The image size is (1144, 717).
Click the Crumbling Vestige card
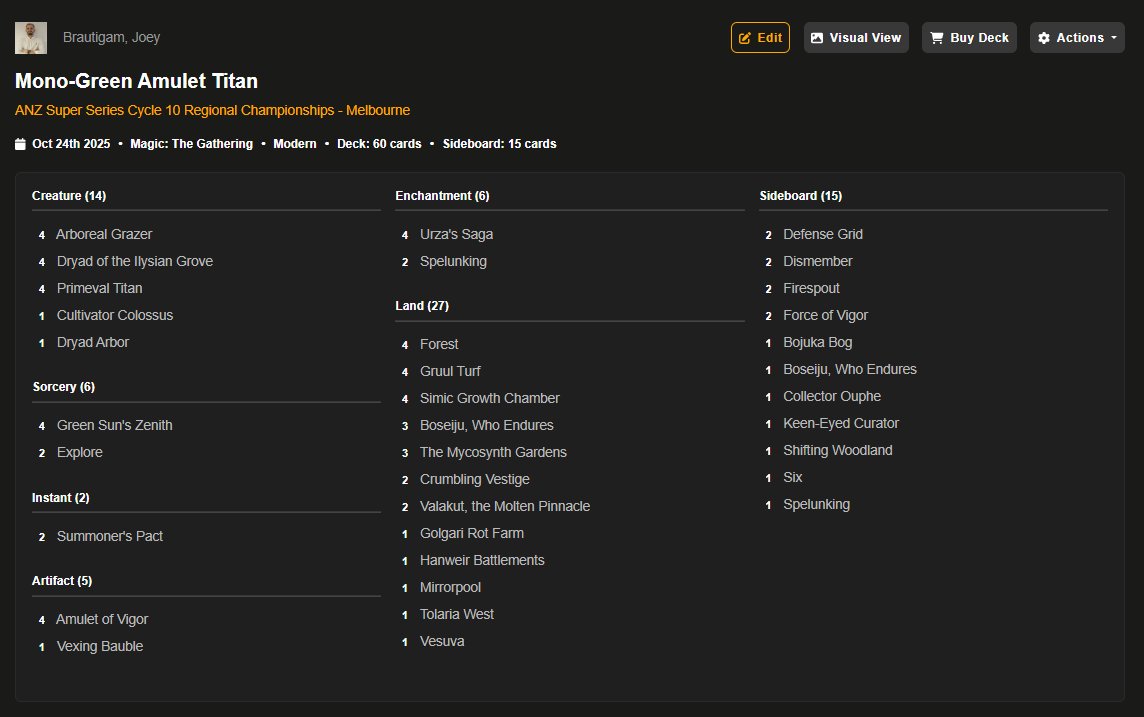pos(475,479)
